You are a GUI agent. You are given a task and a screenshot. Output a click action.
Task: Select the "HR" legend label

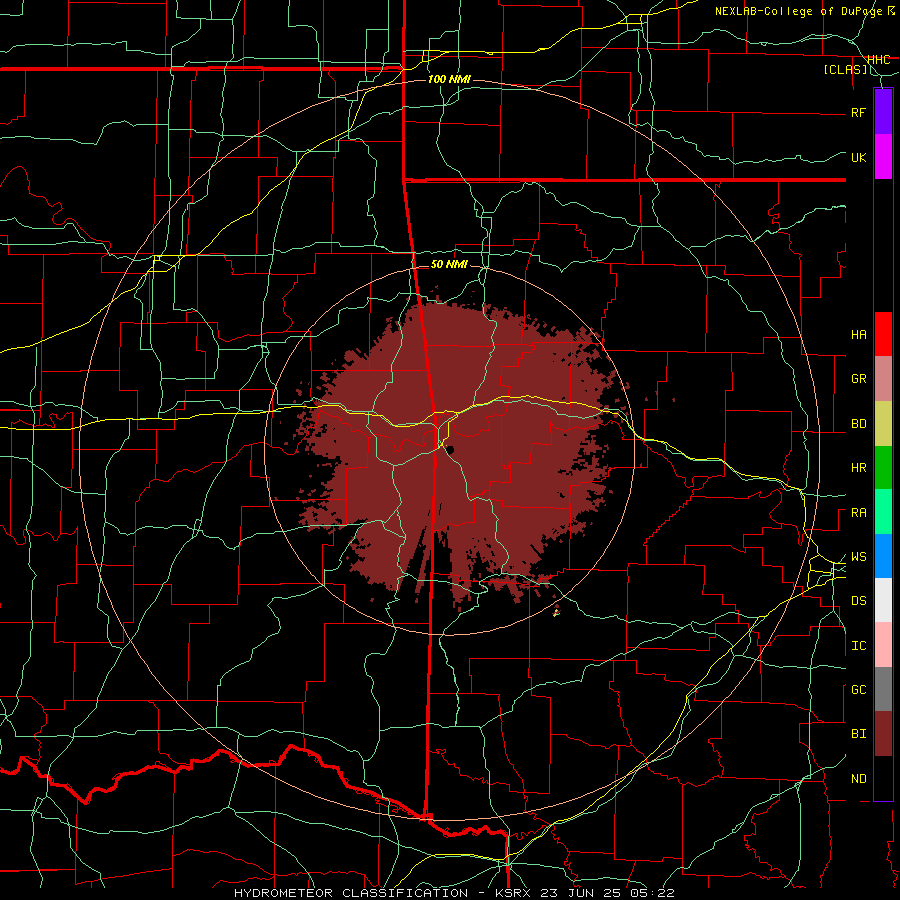pyautogui.click(x=858, y=468)
